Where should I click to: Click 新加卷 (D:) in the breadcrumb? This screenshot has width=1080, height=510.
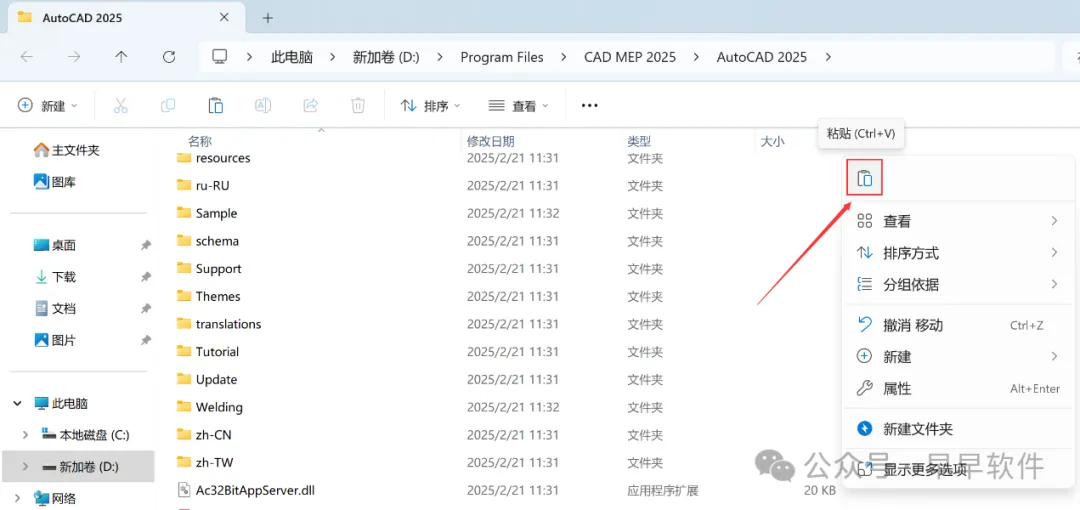coord(386,57)
